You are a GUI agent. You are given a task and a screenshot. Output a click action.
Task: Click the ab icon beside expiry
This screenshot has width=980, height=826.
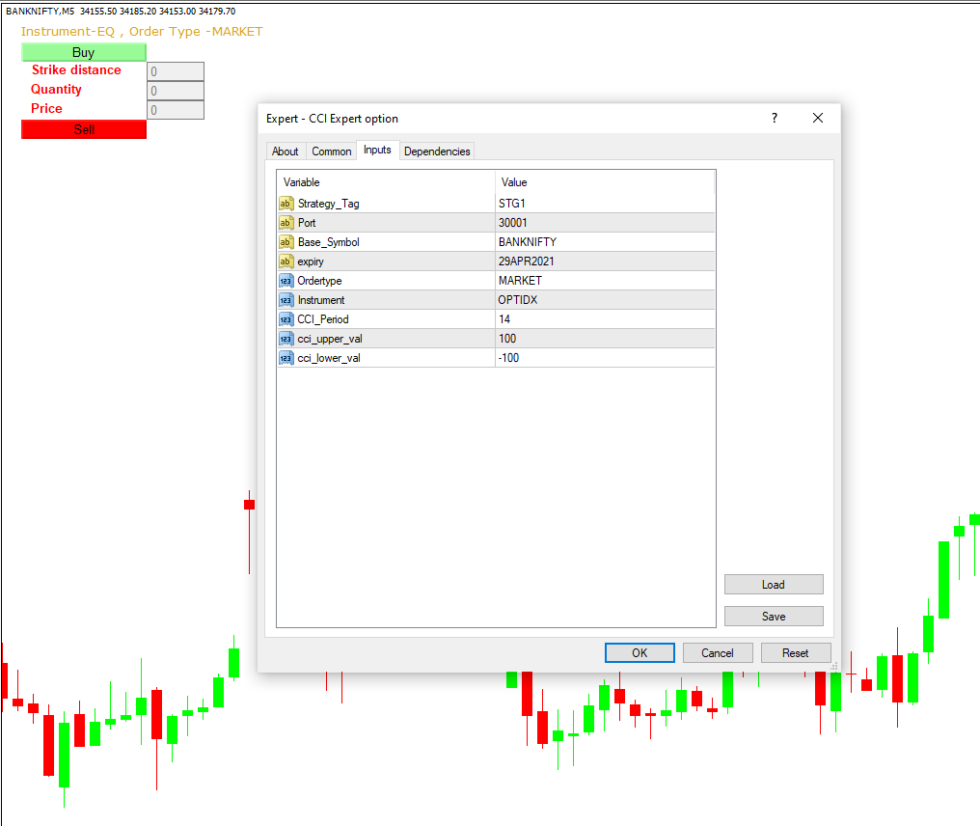coord(286,261)
